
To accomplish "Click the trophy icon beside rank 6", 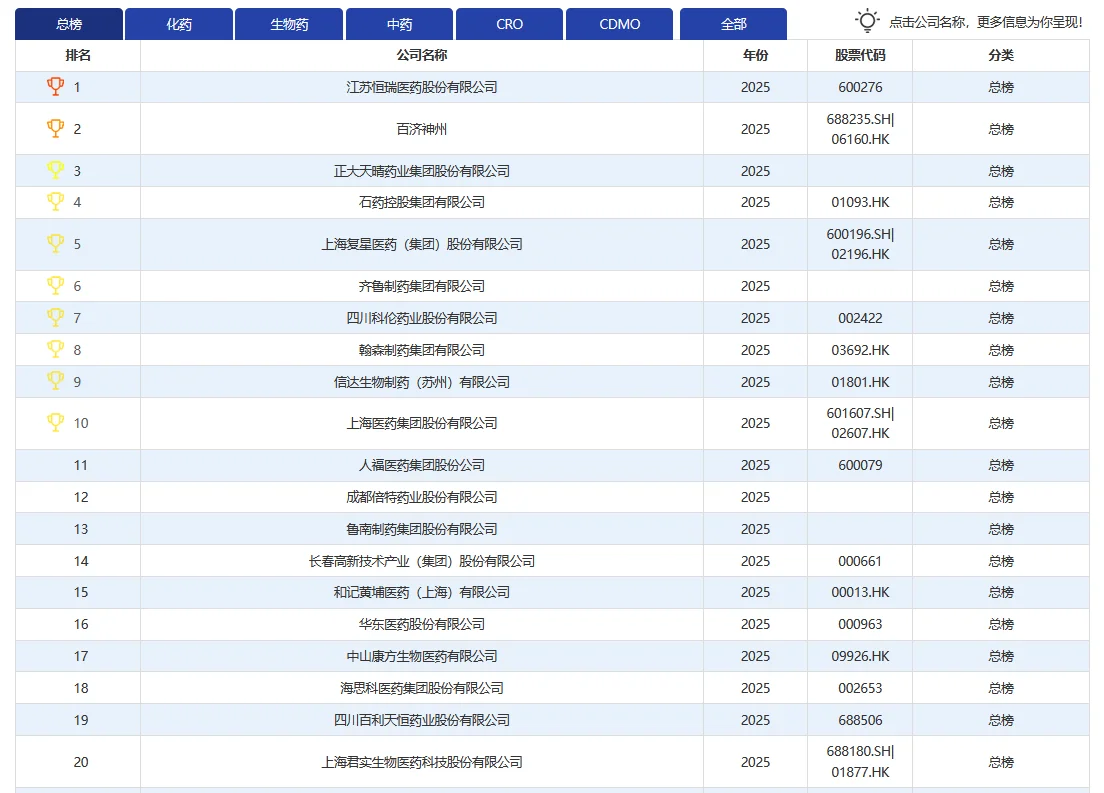I will click(x=55, y=285).
